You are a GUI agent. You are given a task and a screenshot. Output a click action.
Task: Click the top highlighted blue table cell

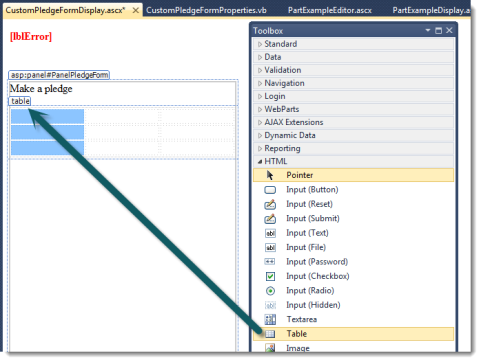coord(47,116)
